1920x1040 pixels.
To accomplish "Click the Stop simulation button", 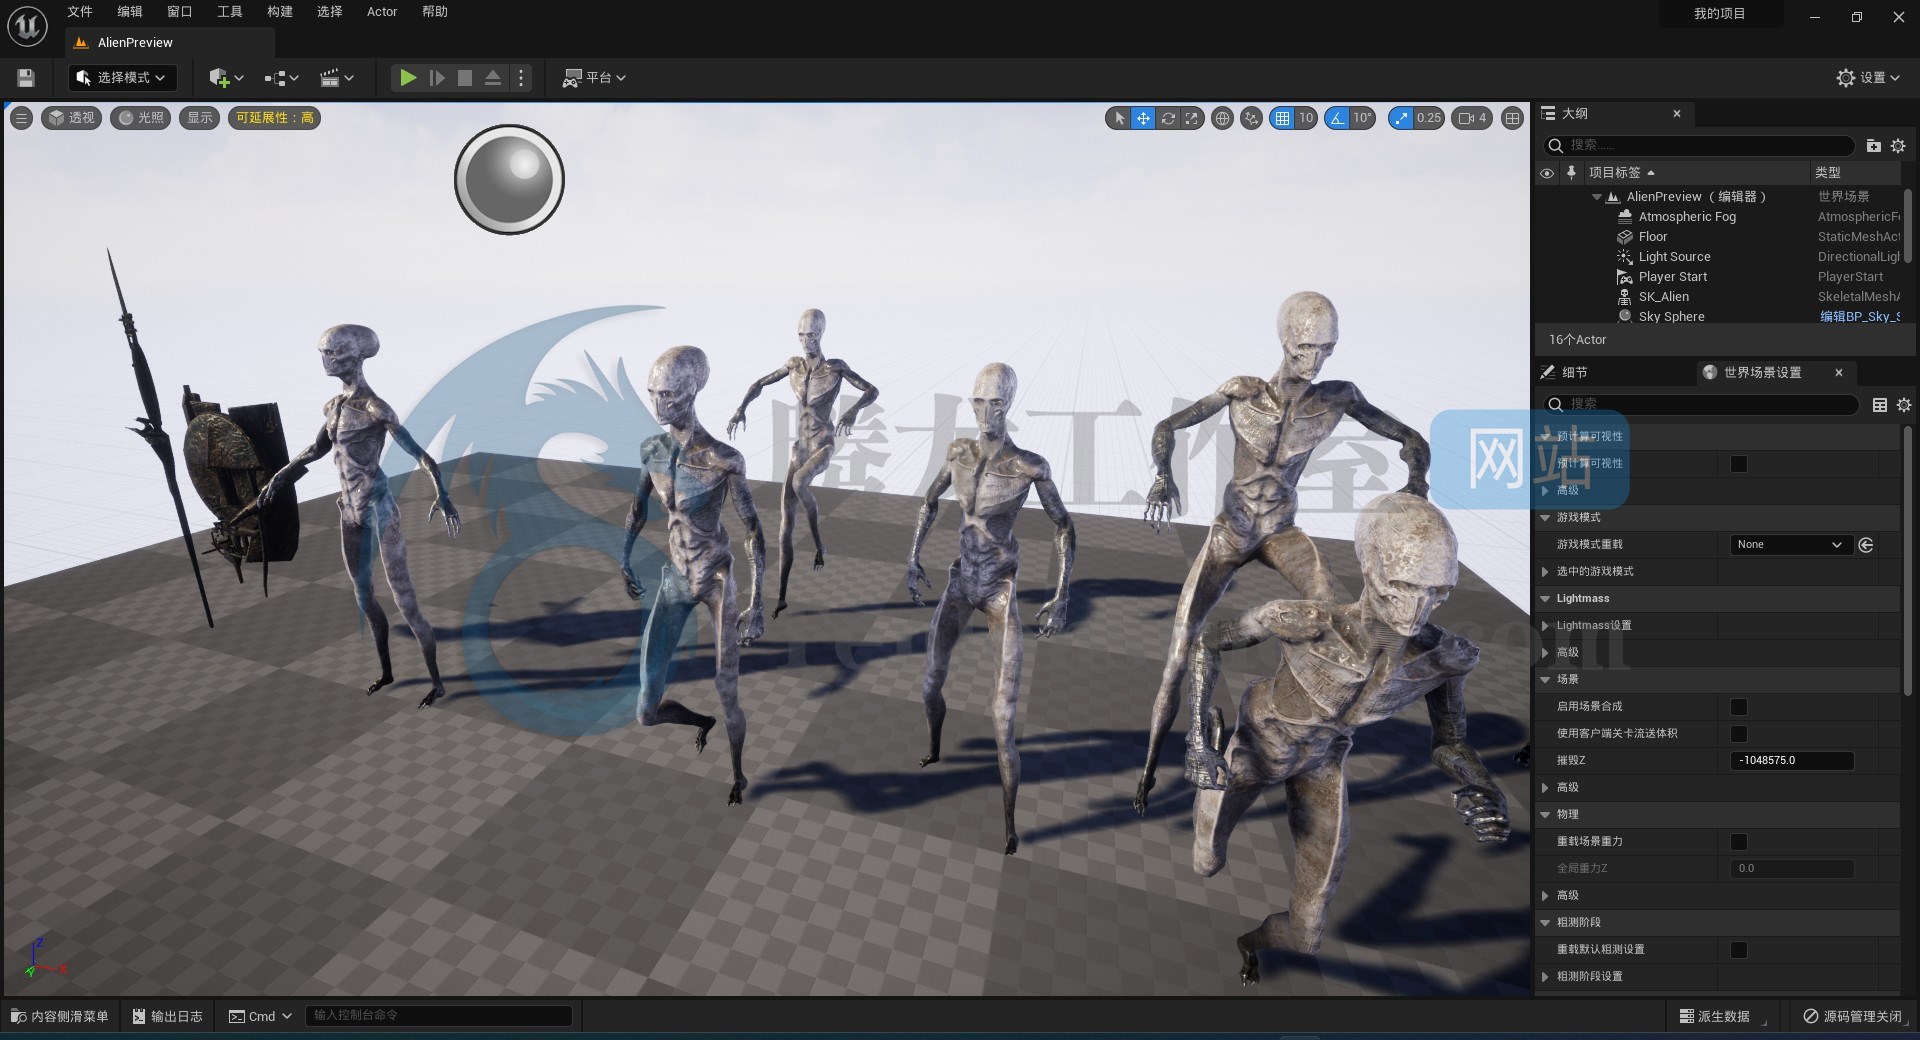I will pos(465,78).
